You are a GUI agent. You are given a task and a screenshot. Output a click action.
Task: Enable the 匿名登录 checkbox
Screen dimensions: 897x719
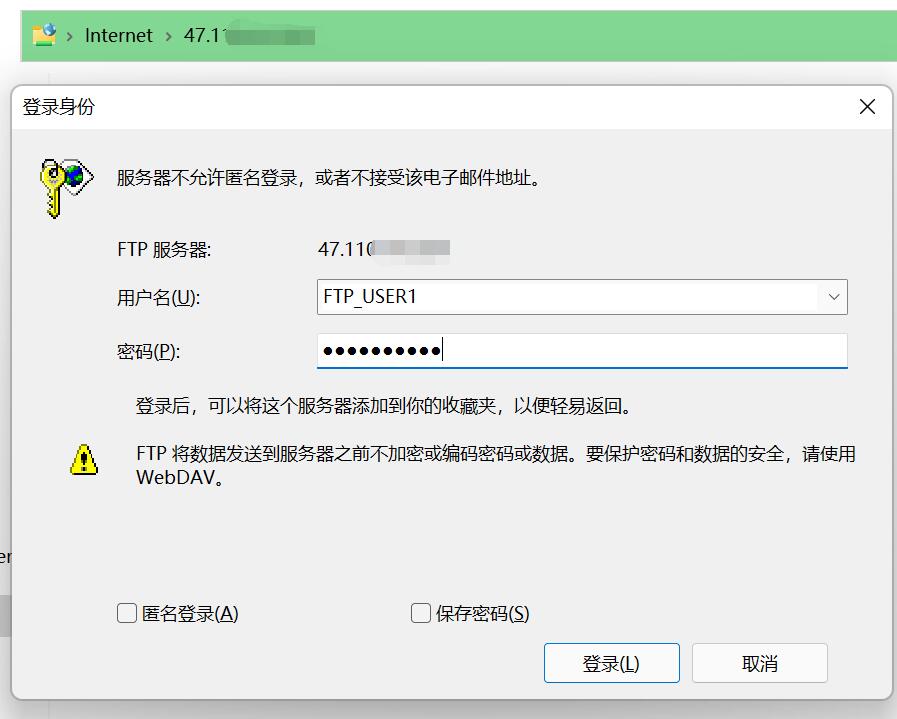coord(127,613)
